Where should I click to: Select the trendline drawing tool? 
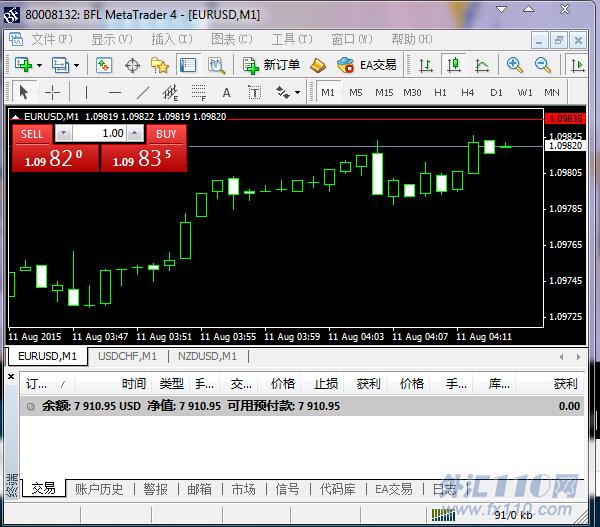pyautogui.click(x=143, y=92)
